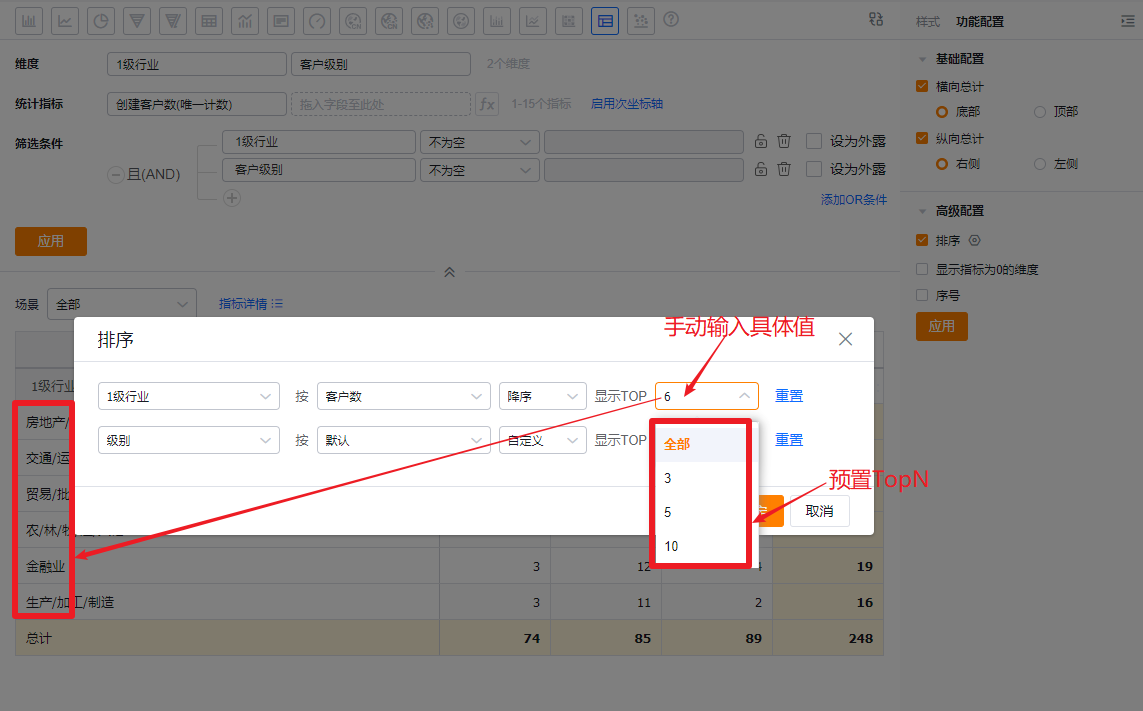
Task: Open the help question mark icon
Action: pos(671,20)
